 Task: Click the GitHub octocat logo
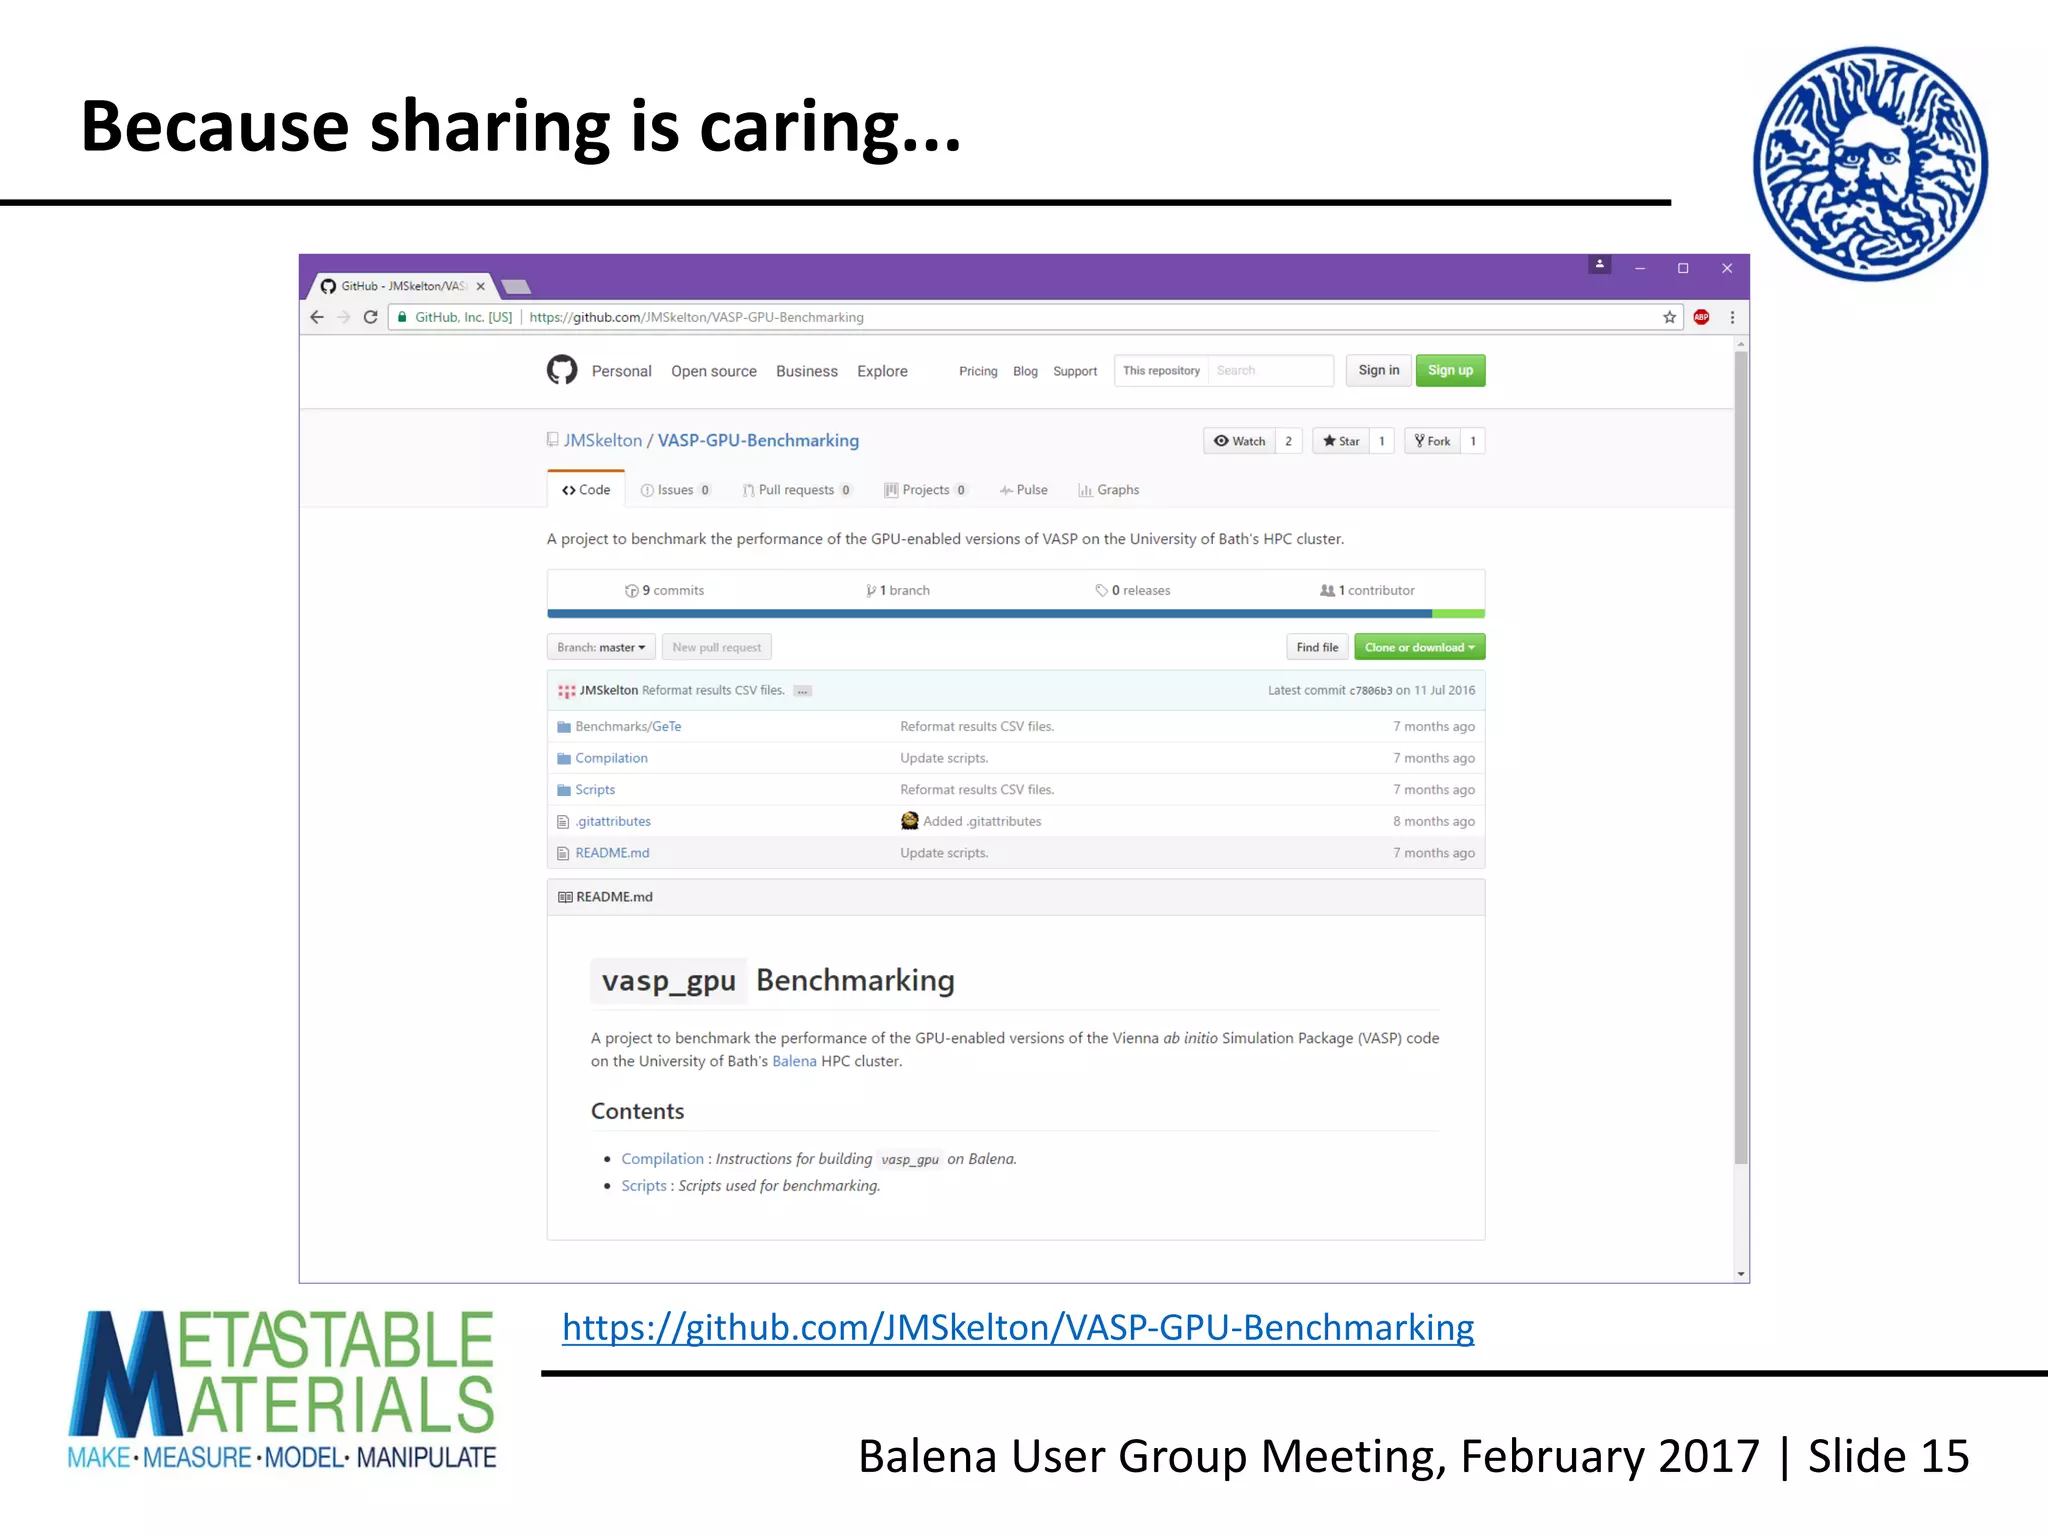(562, 370)
